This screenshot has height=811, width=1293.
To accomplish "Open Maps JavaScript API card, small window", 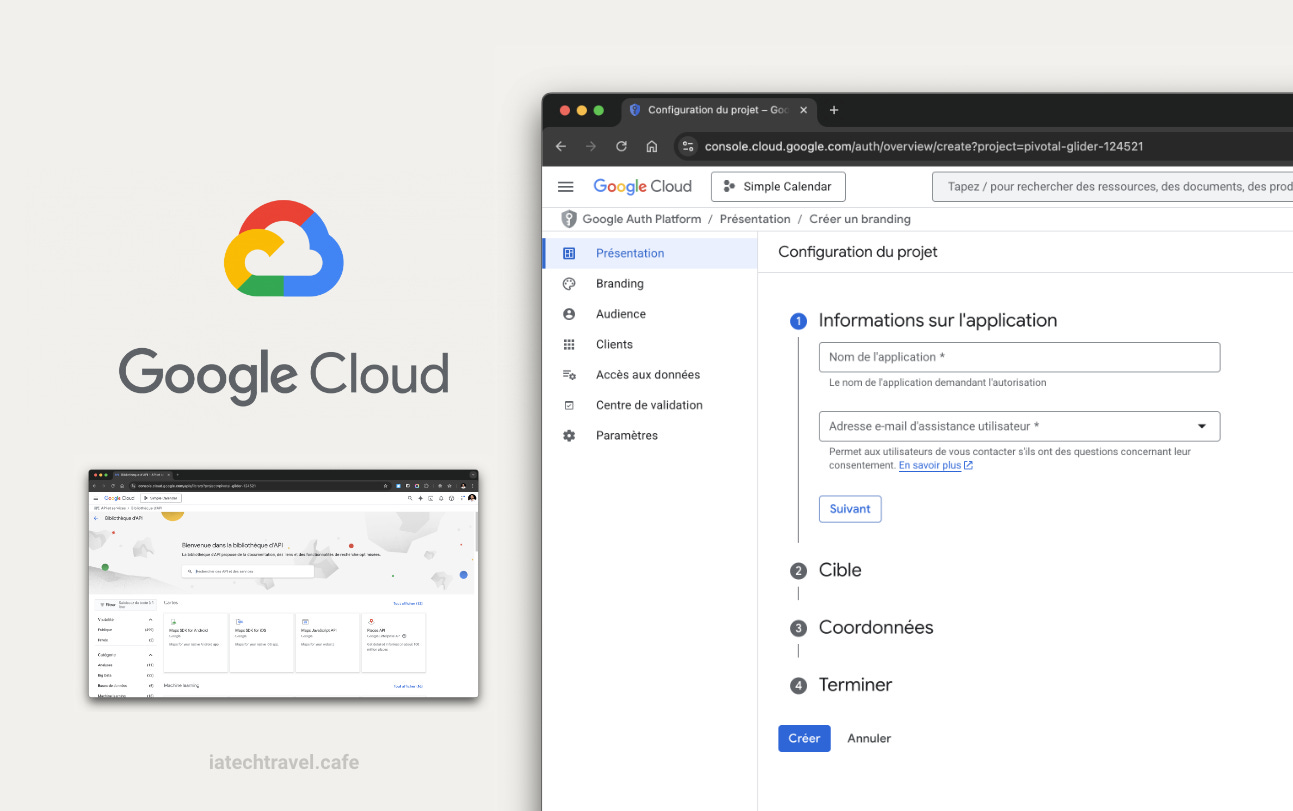I will (x=328, y=643).
